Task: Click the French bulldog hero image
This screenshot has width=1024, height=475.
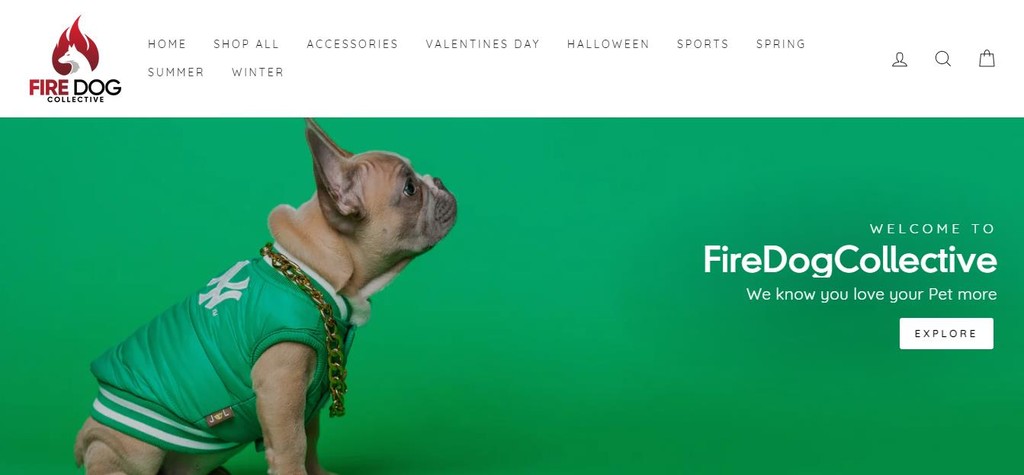Action: [x=268, y=297]
